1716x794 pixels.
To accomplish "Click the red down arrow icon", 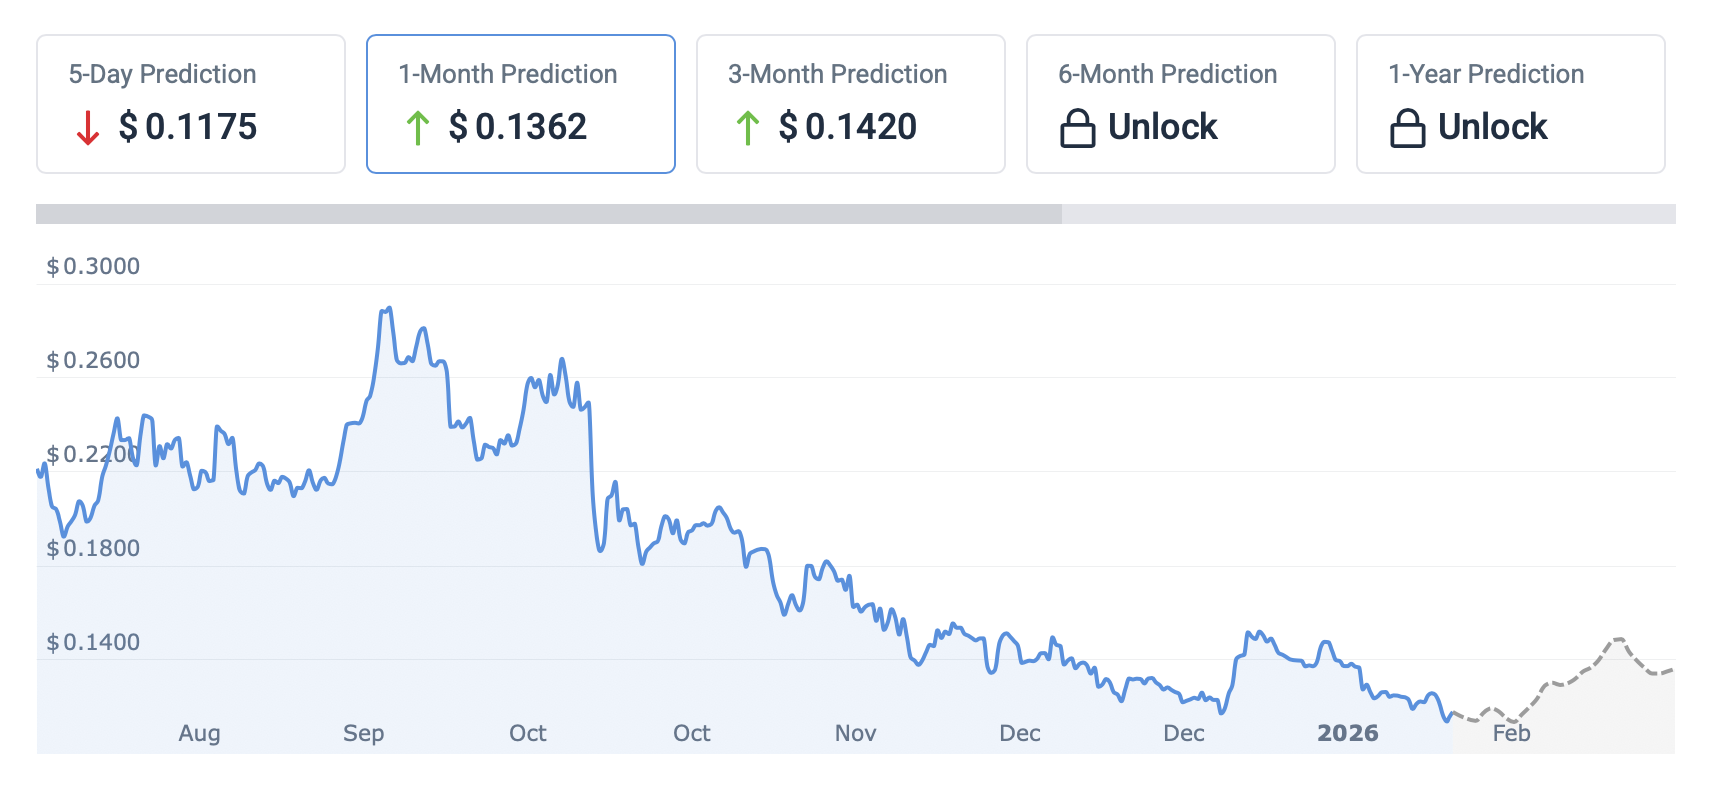I will 88,128.
